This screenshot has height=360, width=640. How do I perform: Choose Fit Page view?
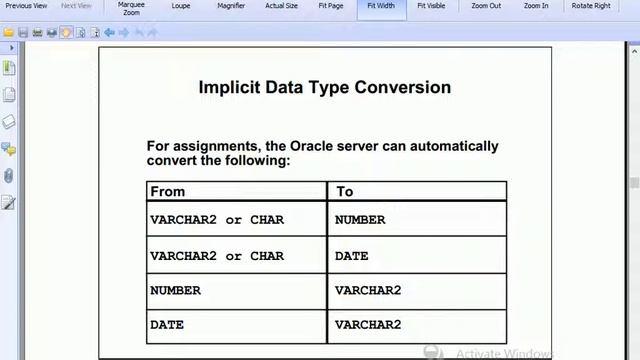tap(331, 6)
